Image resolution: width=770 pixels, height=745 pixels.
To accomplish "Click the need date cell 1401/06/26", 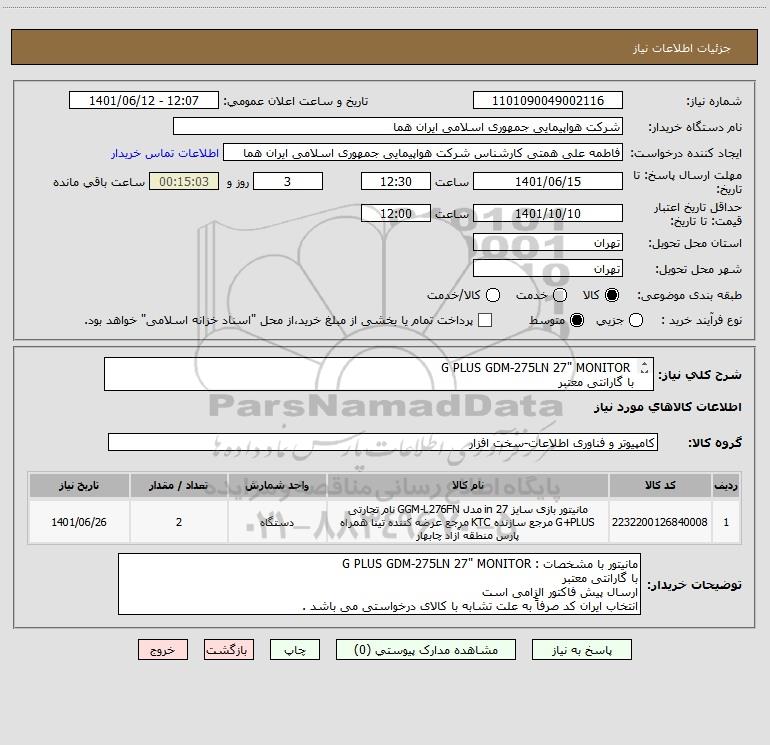I will [79, 522].
